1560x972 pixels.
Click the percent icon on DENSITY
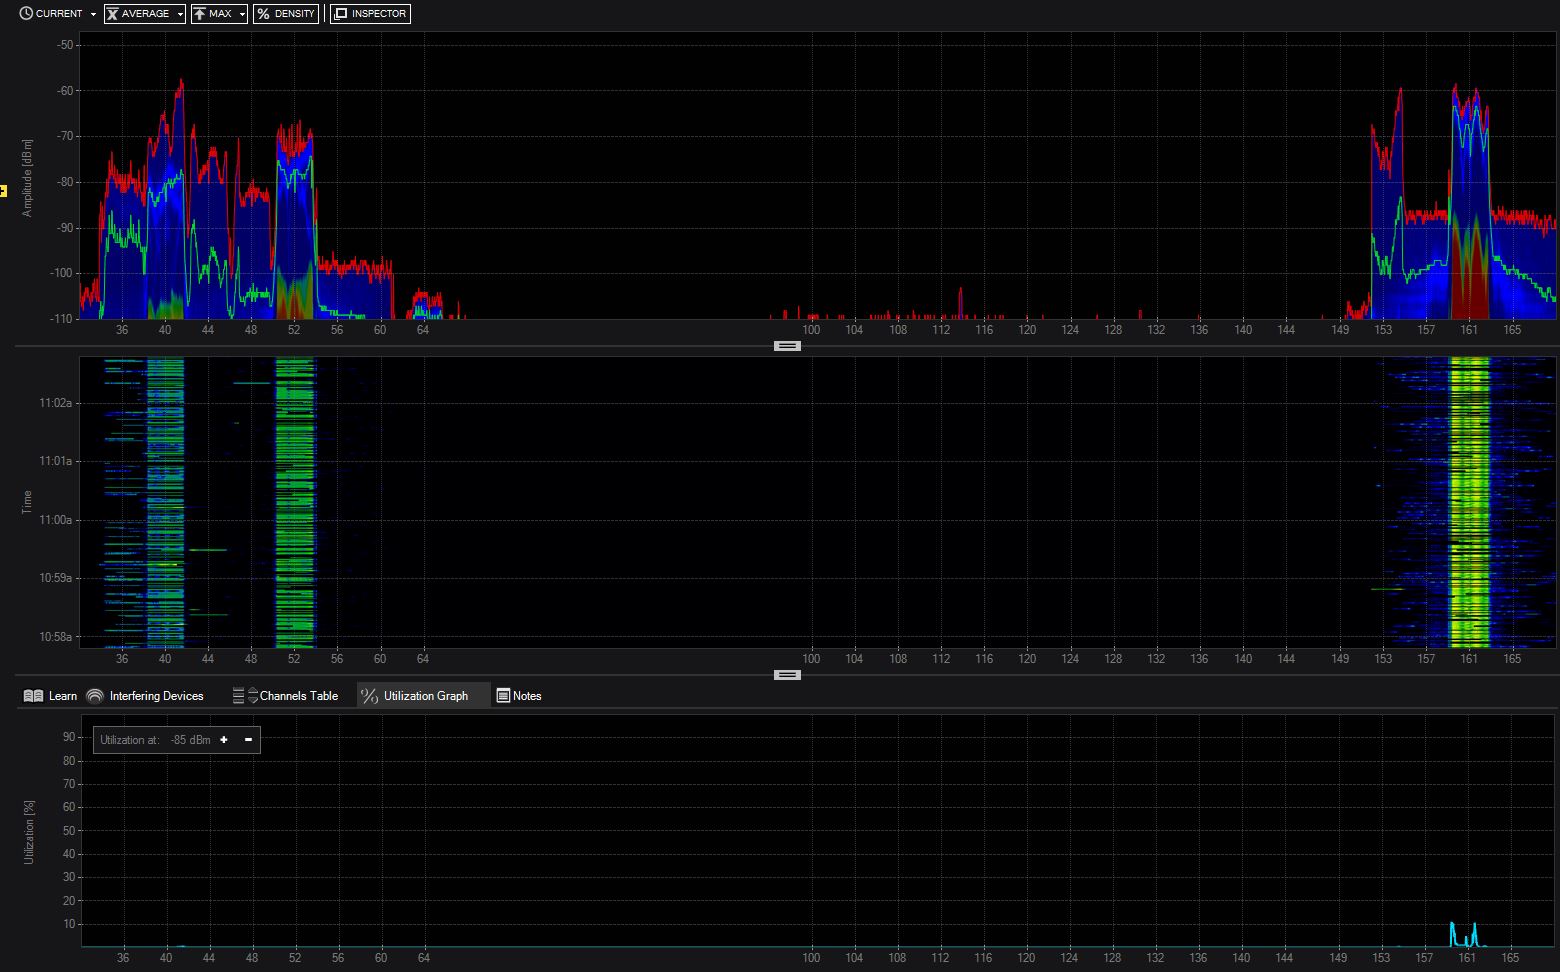click(x=263, y=14)
